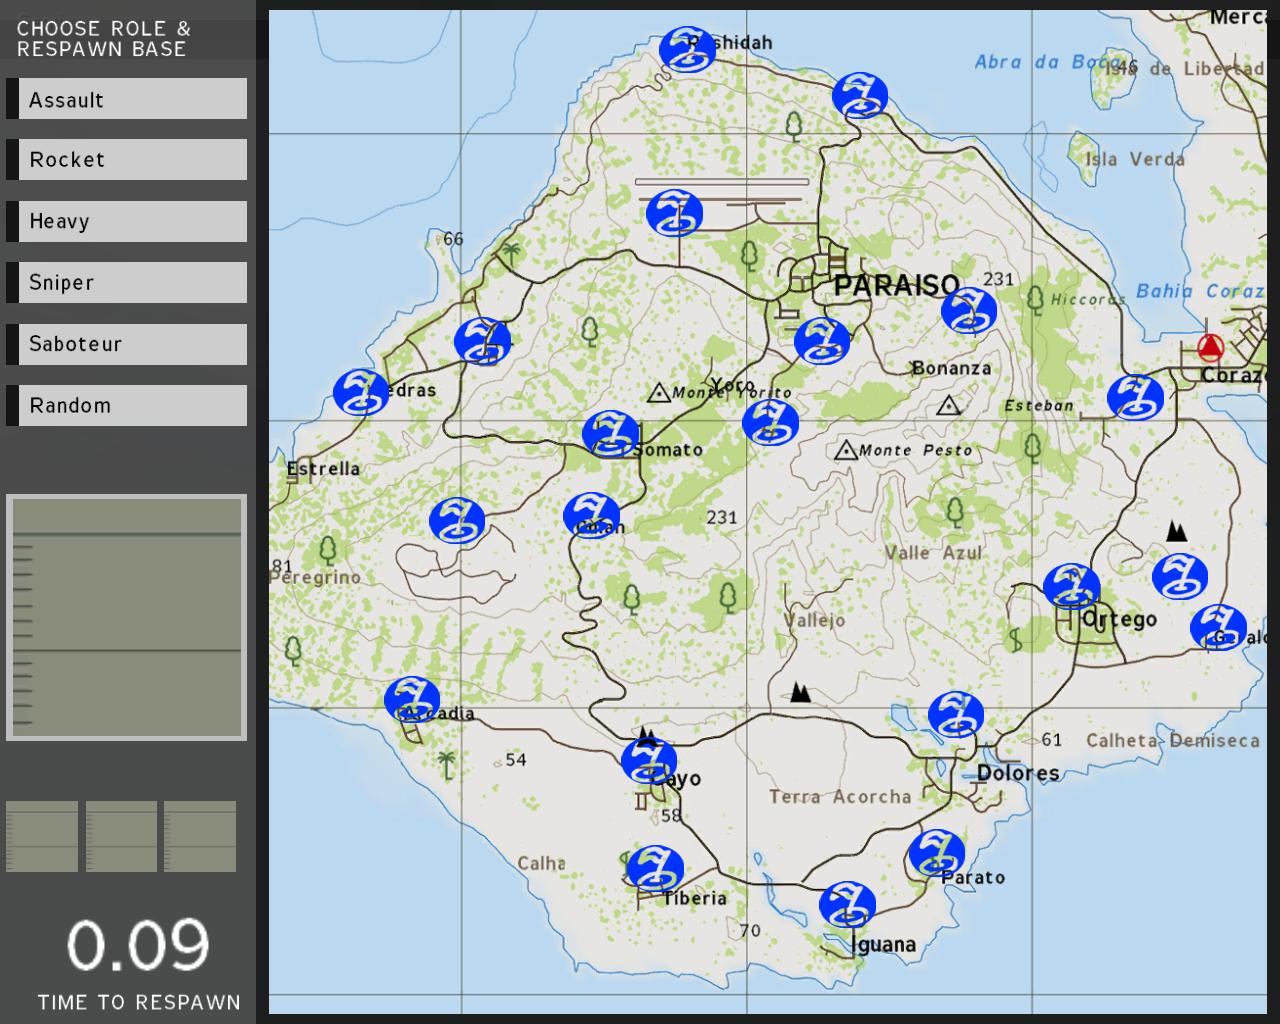
Task: Pick the Random role option
Action: pyautogui.click(x=127, y=405)
